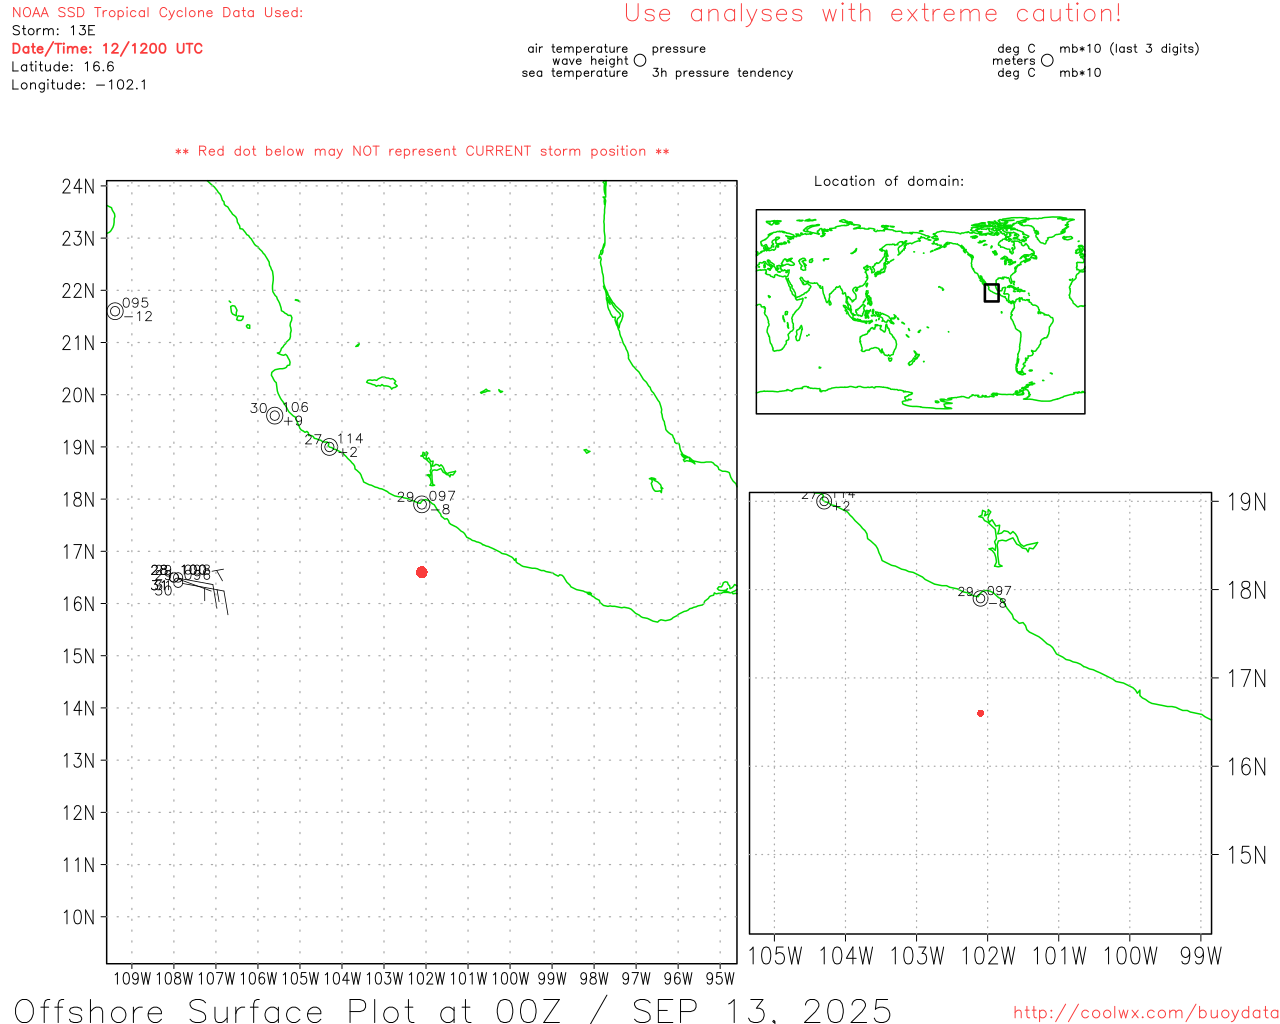Click the legend circle beside wave height

coord(640,61)
